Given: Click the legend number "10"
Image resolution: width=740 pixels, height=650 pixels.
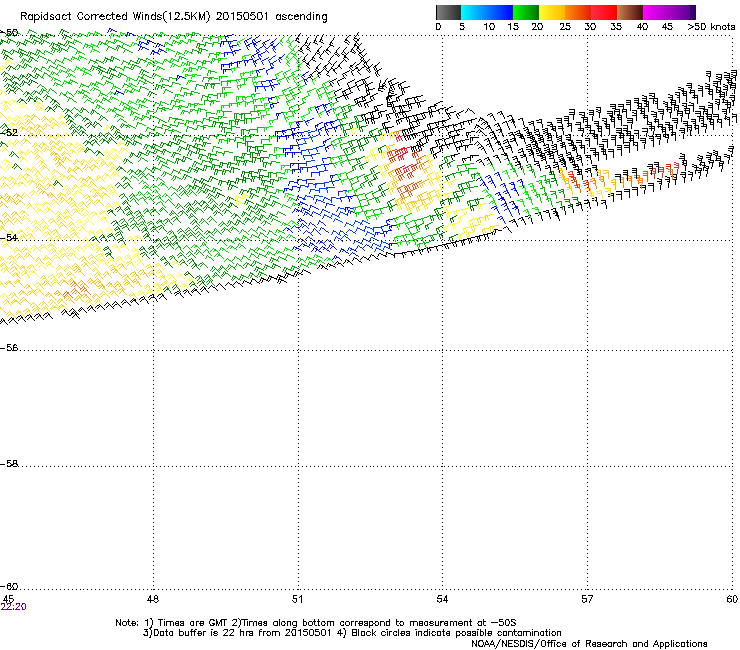Looking at the screenshot, I should [x=489, y=27].
